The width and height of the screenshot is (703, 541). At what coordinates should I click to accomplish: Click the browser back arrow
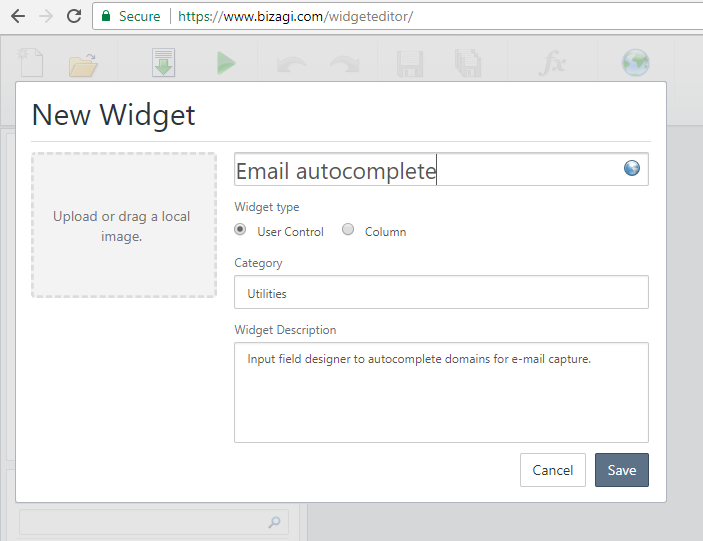18,17
